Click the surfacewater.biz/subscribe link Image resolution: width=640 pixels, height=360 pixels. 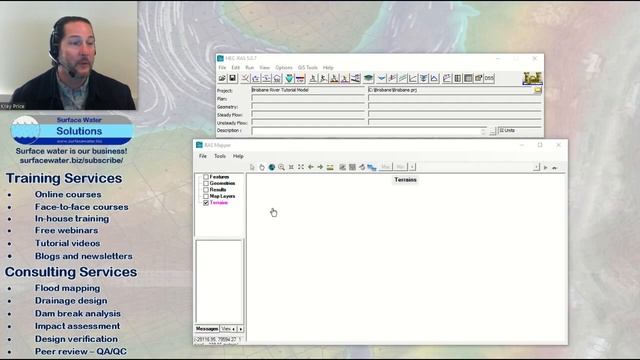[x=71, y=160]
